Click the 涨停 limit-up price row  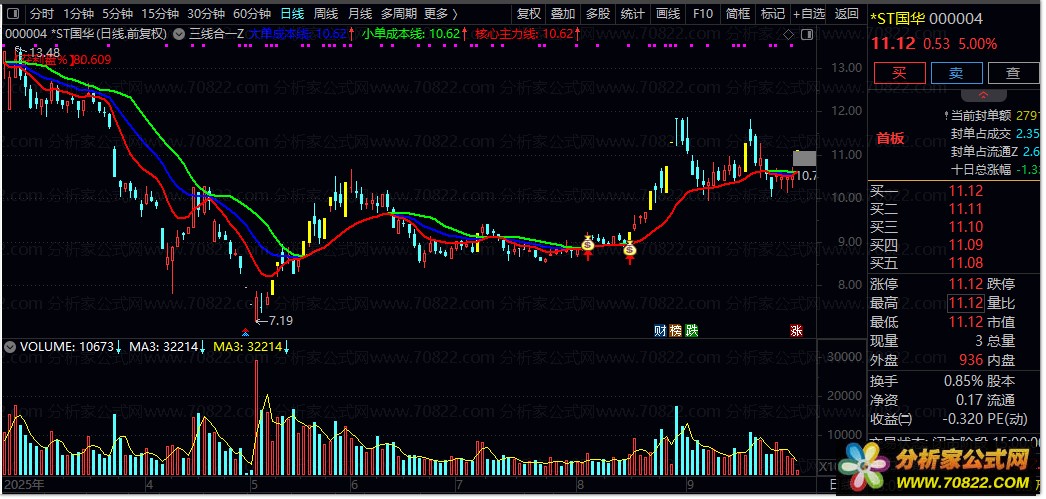927,284
